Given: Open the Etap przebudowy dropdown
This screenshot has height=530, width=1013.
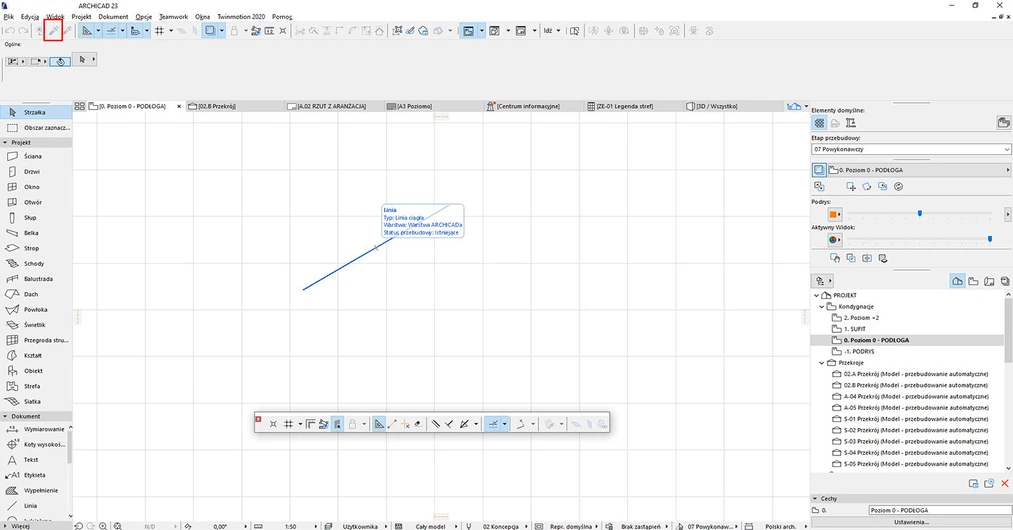Looking at the screenshot, I should (910, 149).
